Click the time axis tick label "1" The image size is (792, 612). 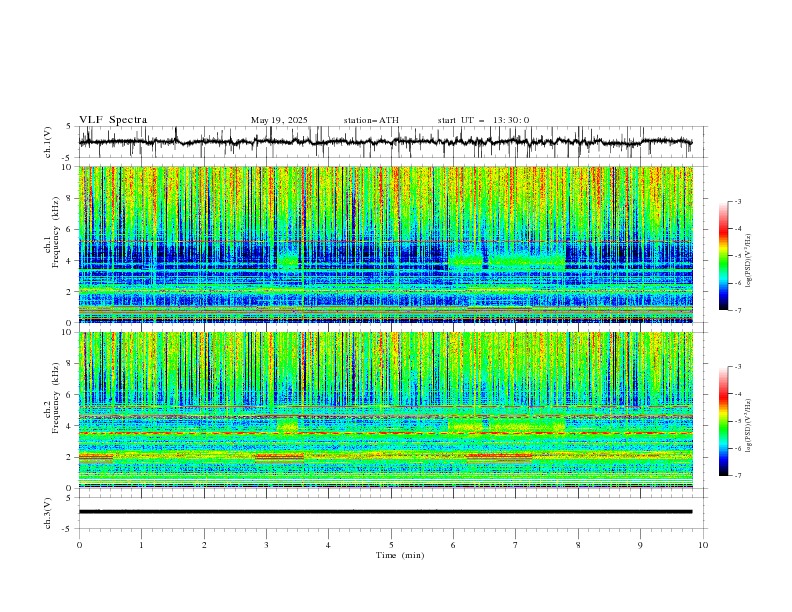[x=141, y=545]
